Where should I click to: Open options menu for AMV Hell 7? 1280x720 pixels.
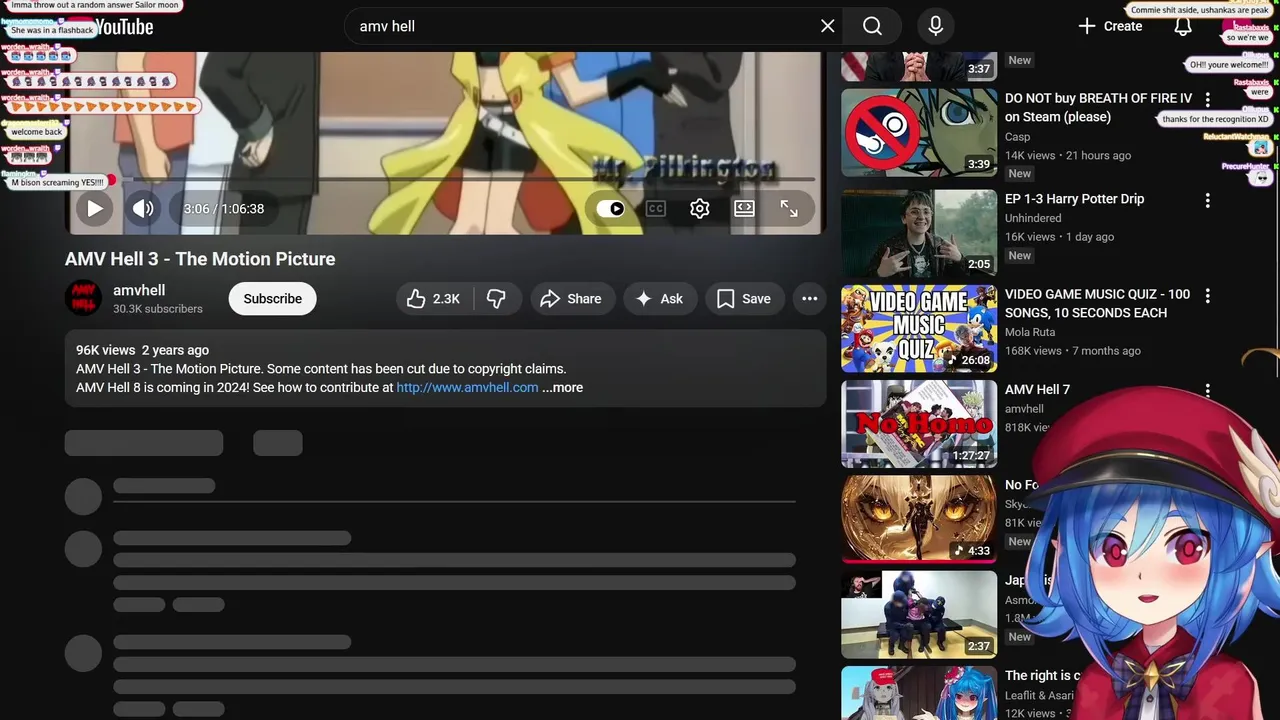(x=1208, y=391)
